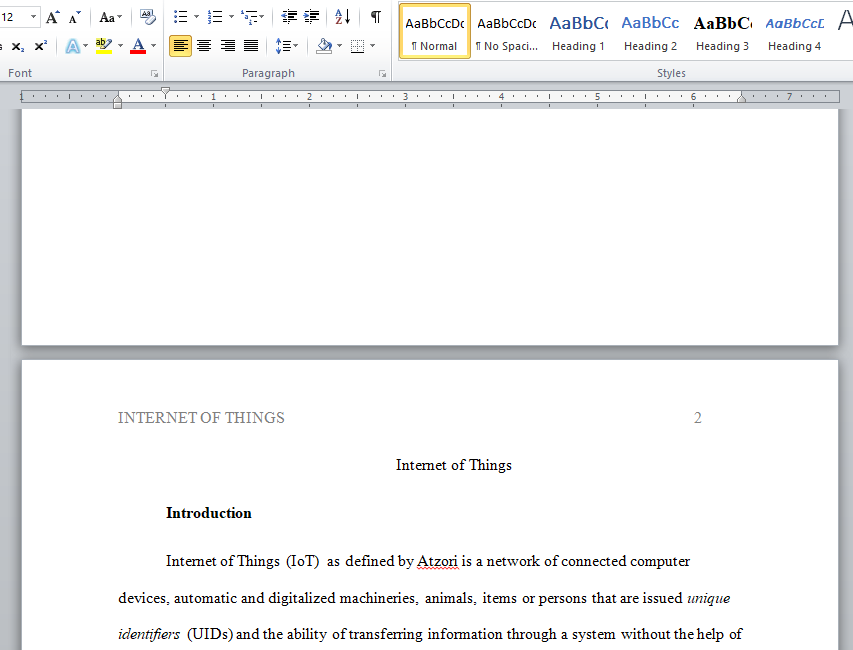
Task: Click the right indent ruler marker
Action: coord(741,98)
